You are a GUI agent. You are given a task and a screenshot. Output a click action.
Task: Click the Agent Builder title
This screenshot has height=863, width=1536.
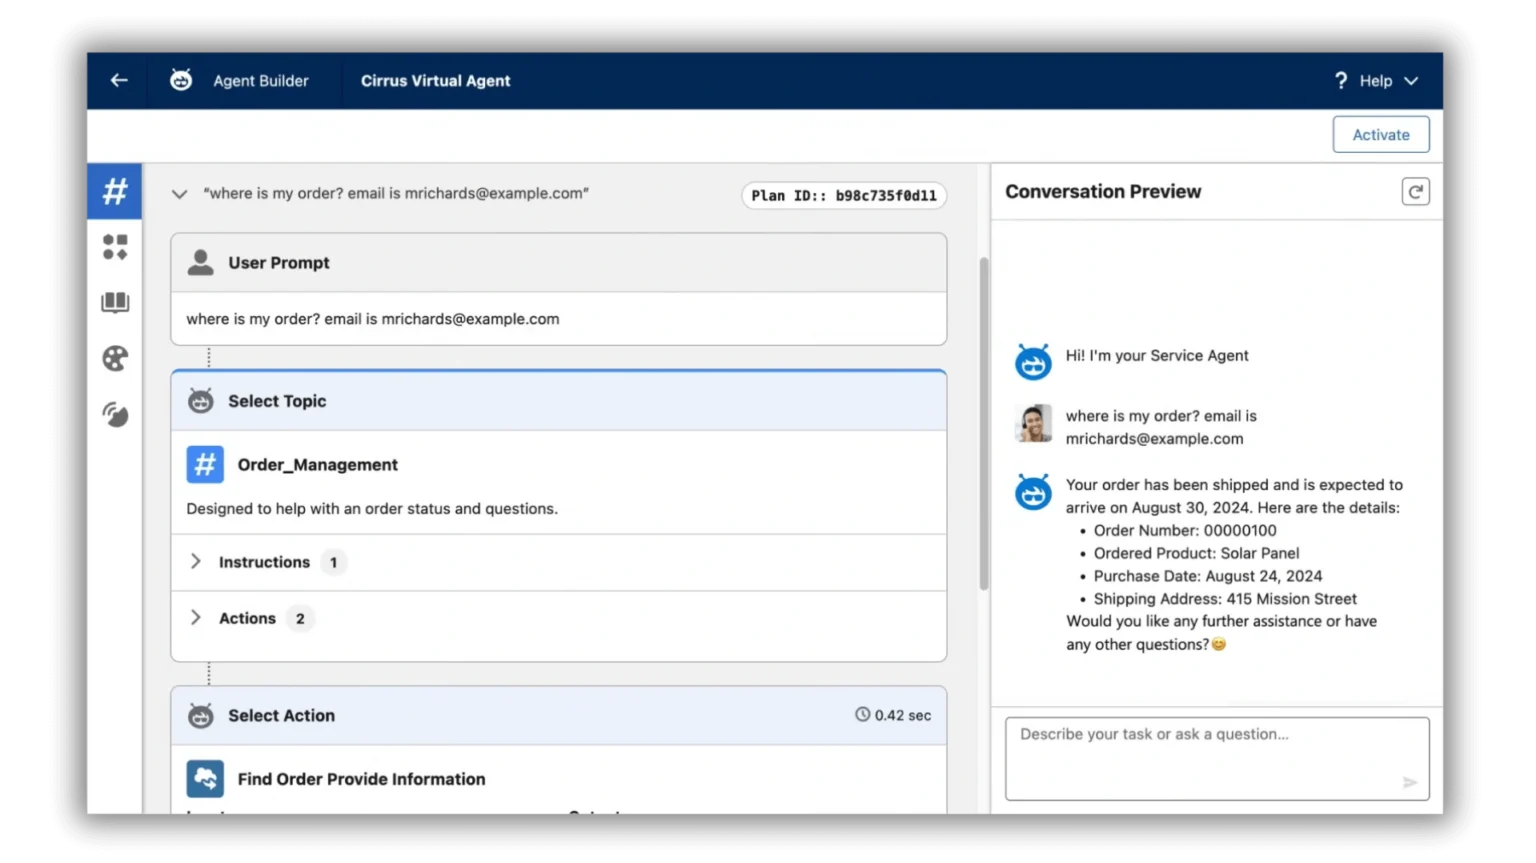260,81
